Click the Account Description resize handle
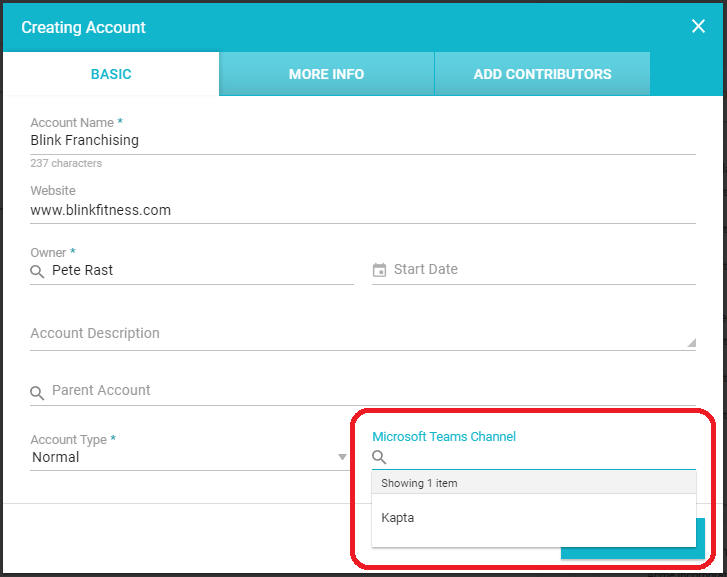 [x=690, y=343]
